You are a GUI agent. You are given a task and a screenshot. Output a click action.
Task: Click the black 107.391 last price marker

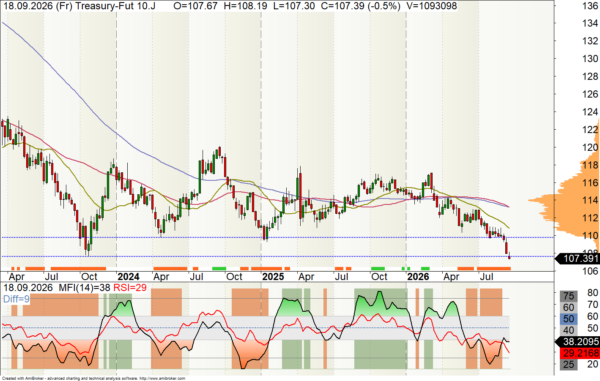(577, 259)
